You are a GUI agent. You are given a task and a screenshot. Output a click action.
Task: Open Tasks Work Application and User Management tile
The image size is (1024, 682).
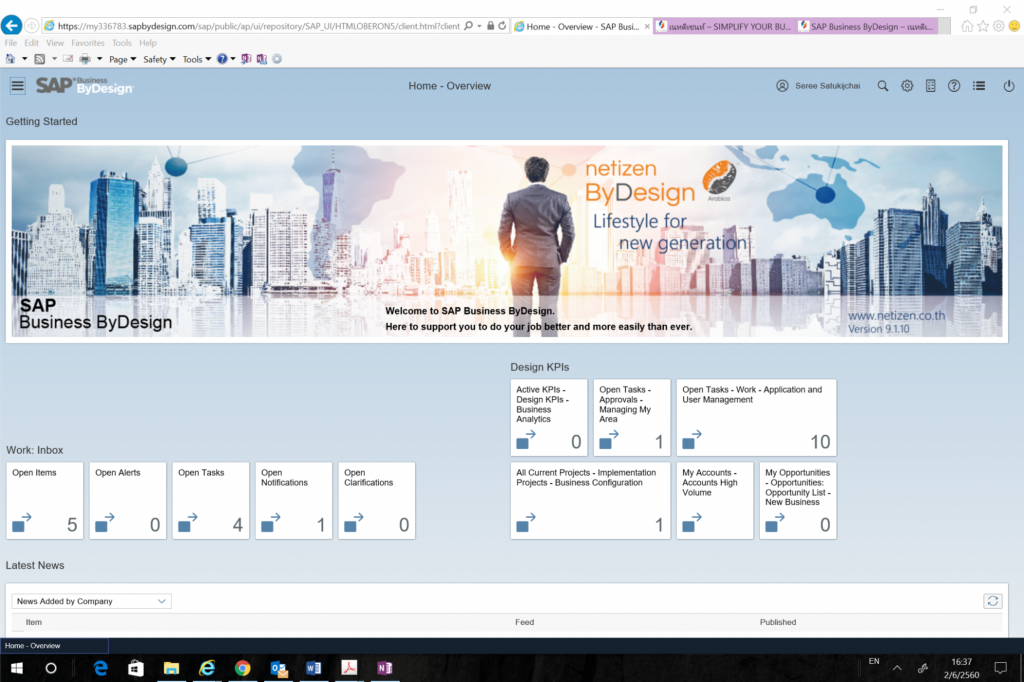point(756,417)
